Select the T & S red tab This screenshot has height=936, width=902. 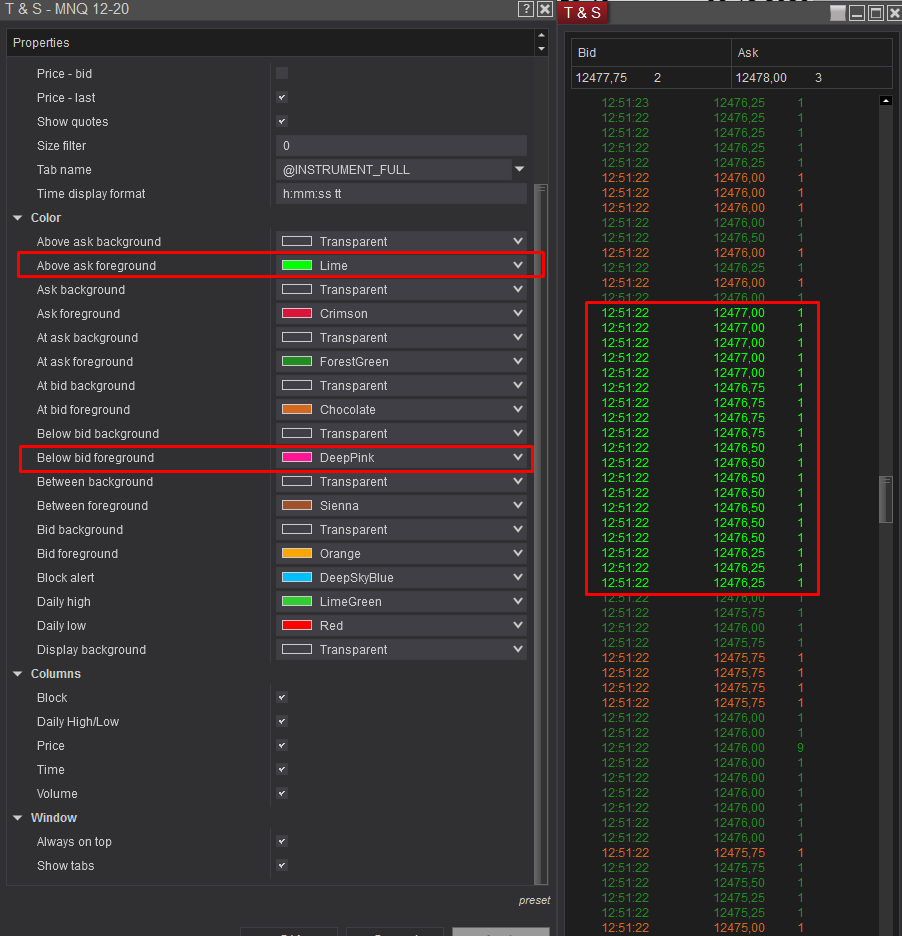(583, 13)
